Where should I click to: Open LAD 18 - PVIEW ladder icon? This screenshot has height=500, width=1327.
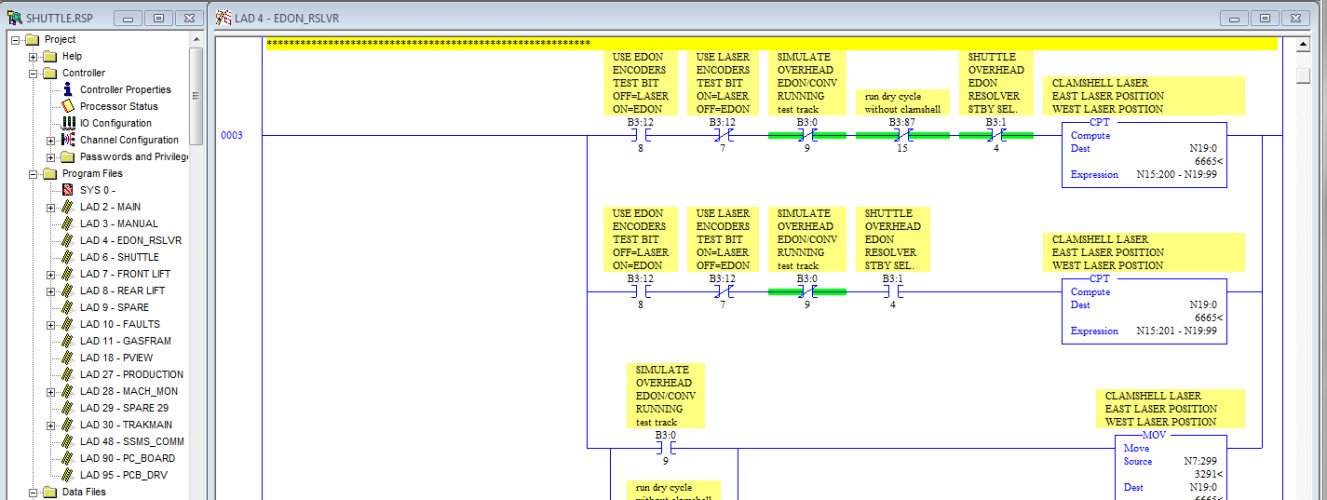click(x=68, y=357)
